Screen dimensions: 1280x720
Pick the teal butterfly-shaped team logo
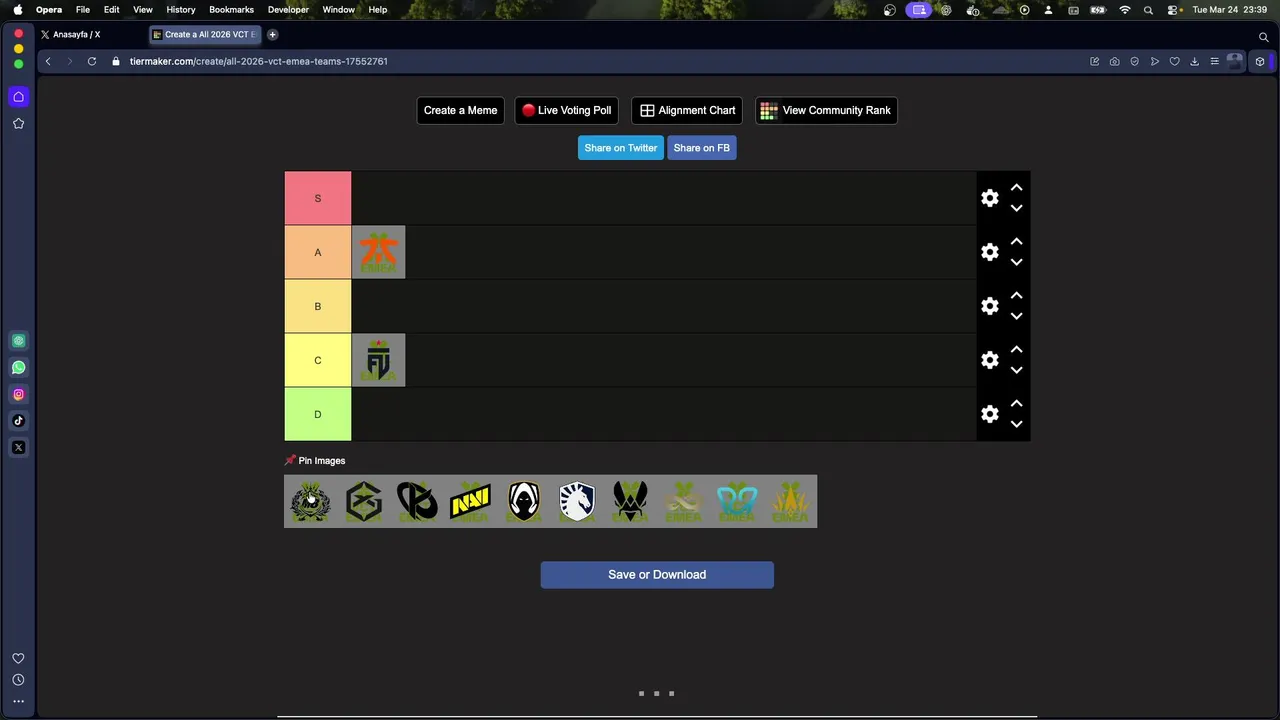(737, 501)
